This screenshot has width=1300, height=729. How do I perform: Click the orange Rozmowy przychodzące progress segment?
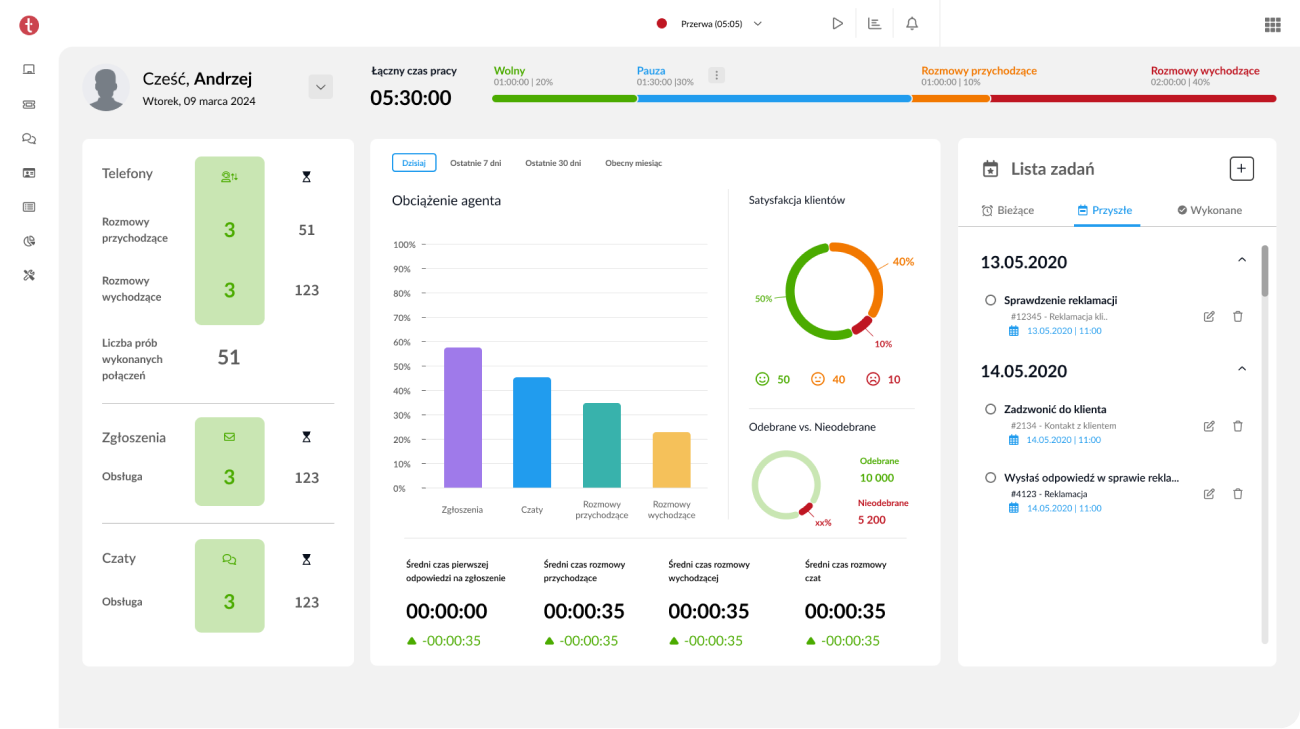(950, 98)
